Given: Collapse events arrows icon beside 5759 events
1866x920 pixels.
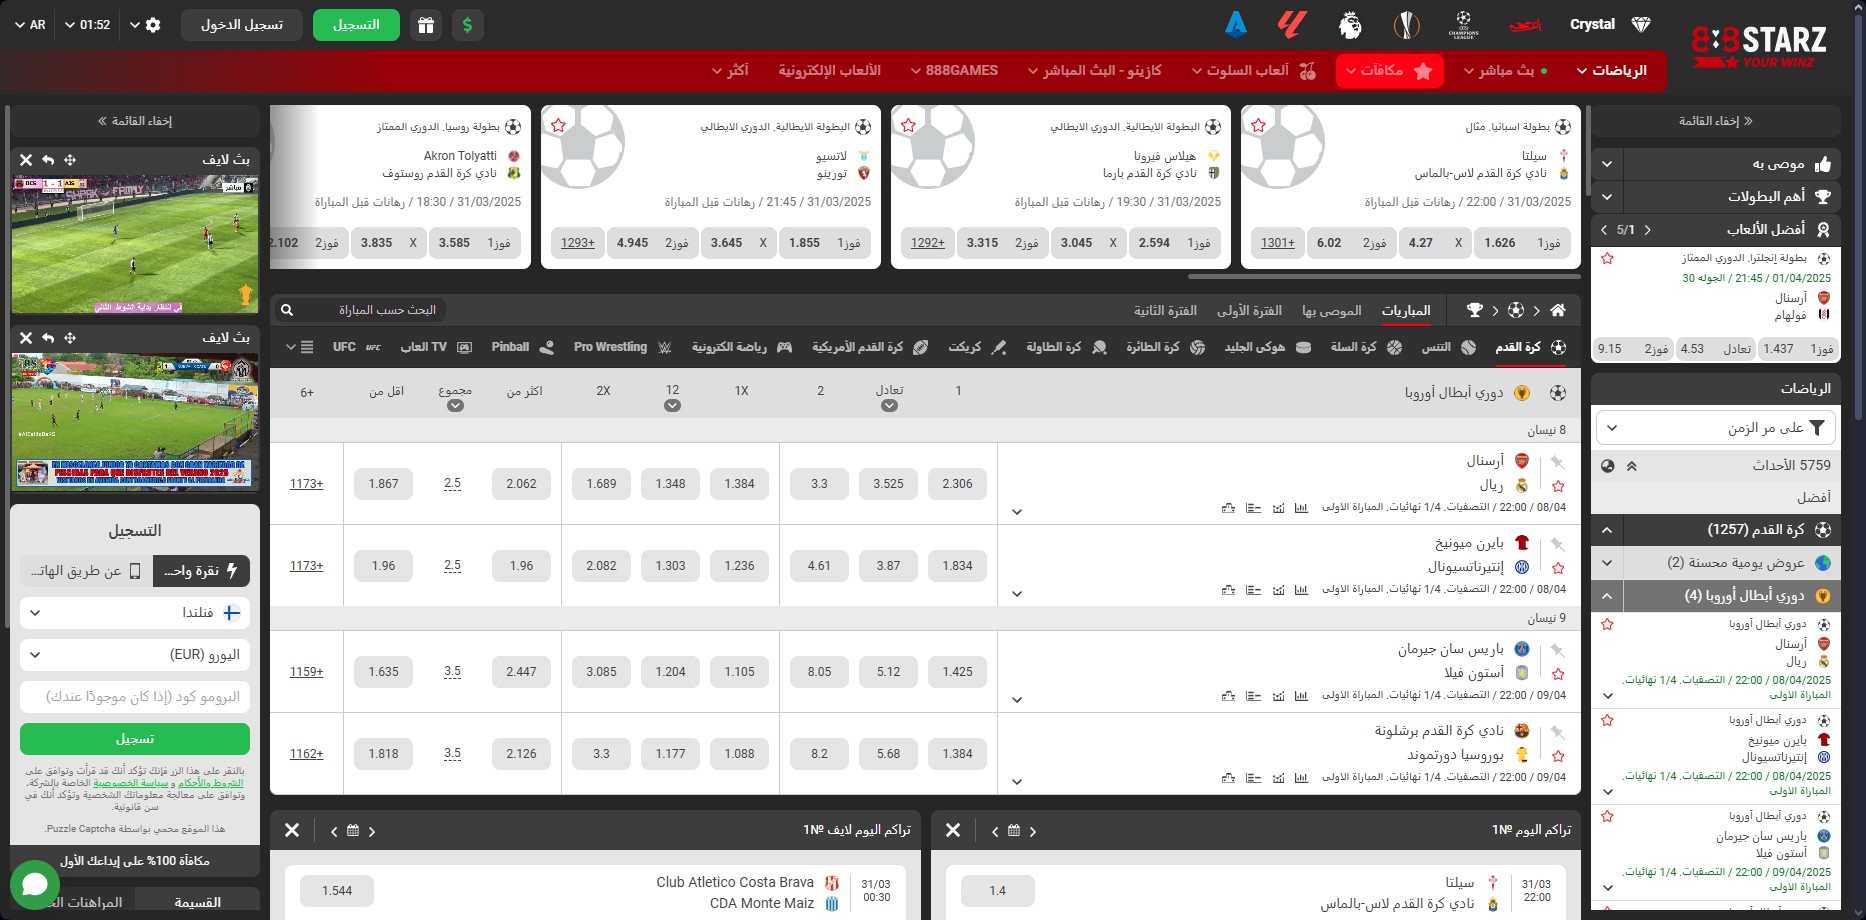Looking at the screenshot, I should (x=1631, y=465).
